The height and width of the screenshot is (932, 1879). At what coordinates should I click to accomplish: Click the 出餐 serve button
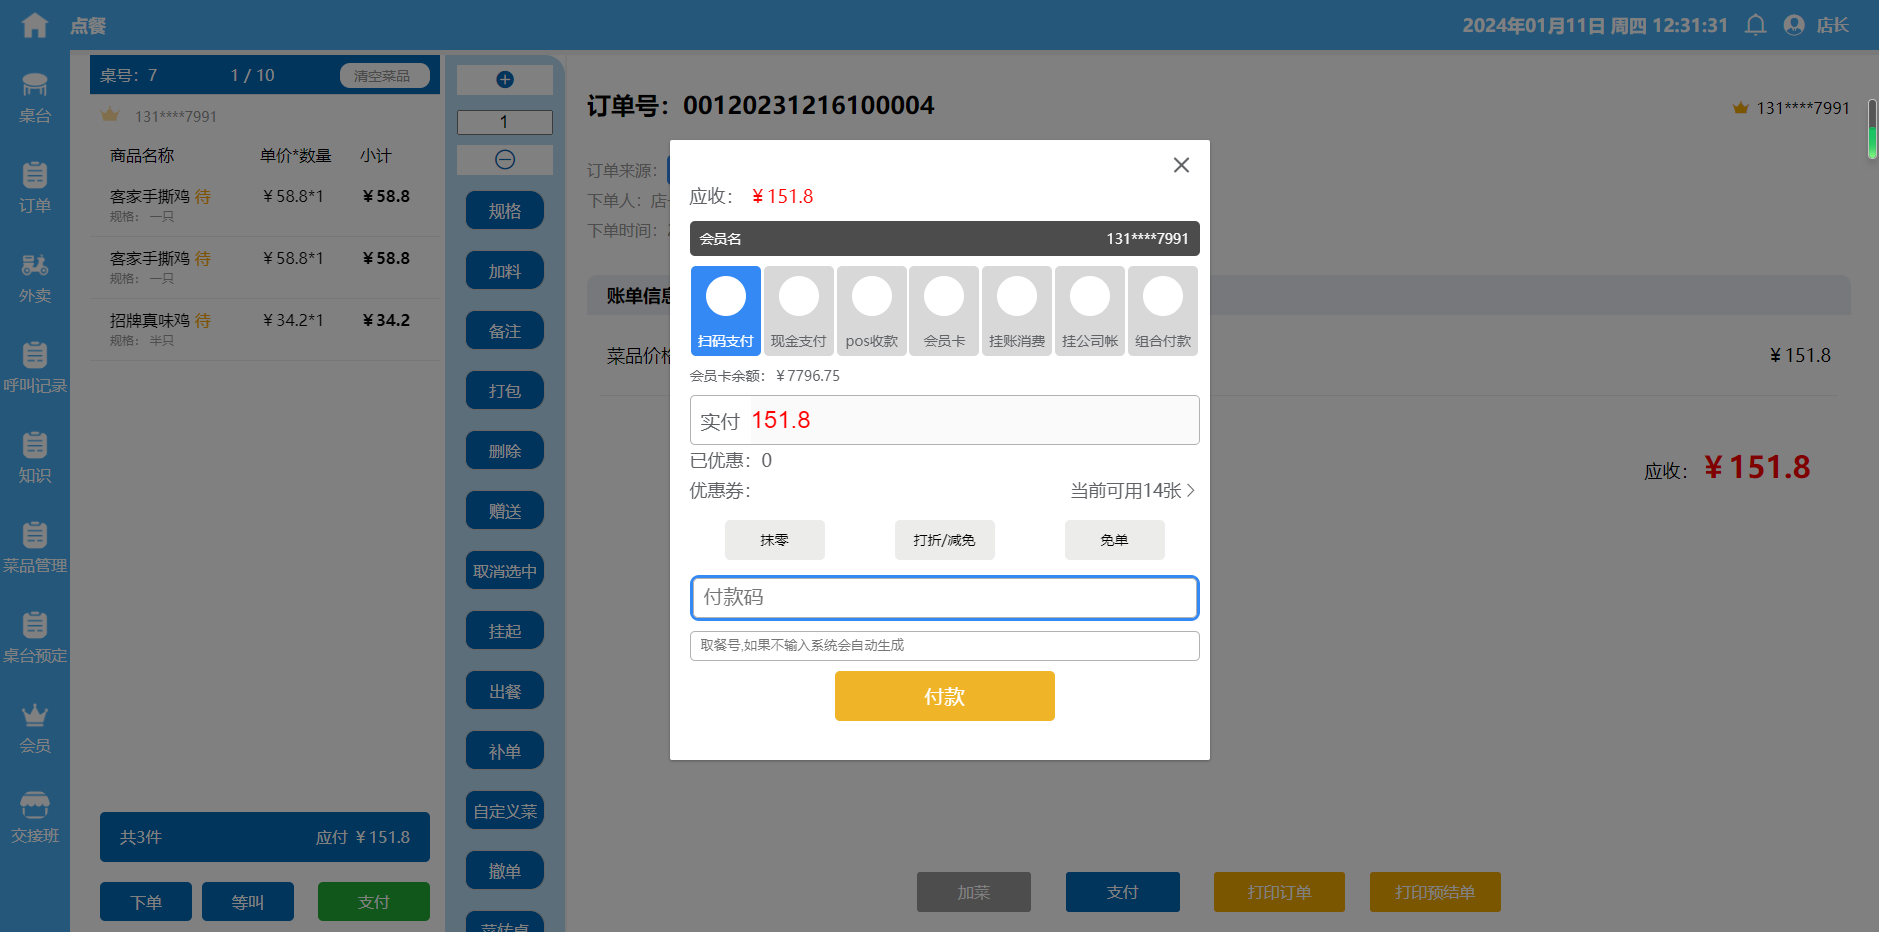coord(505,691)
